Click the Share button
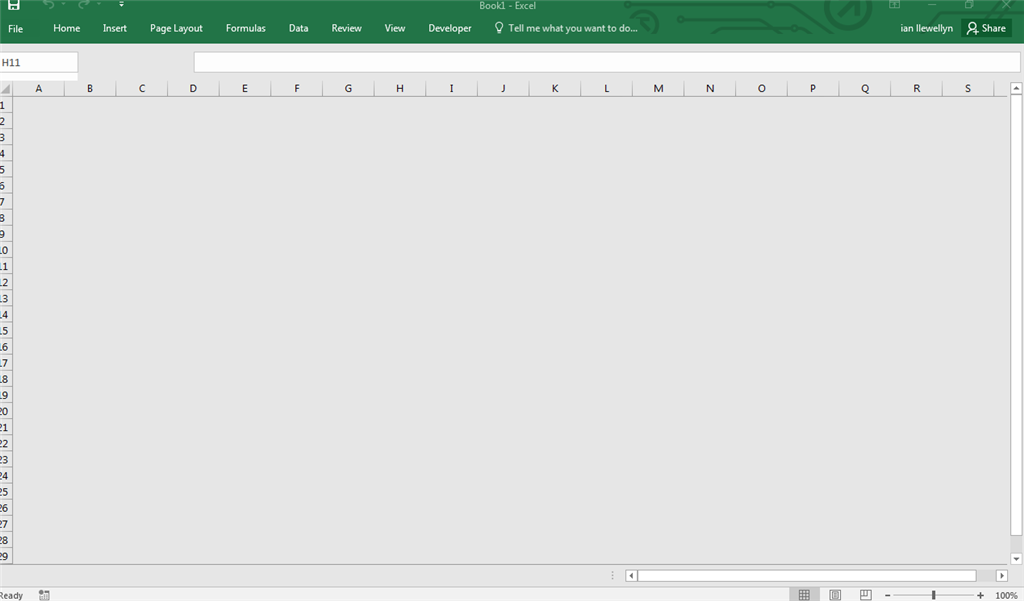This screenshot has width=1024, height=601. tap(986, 28)
